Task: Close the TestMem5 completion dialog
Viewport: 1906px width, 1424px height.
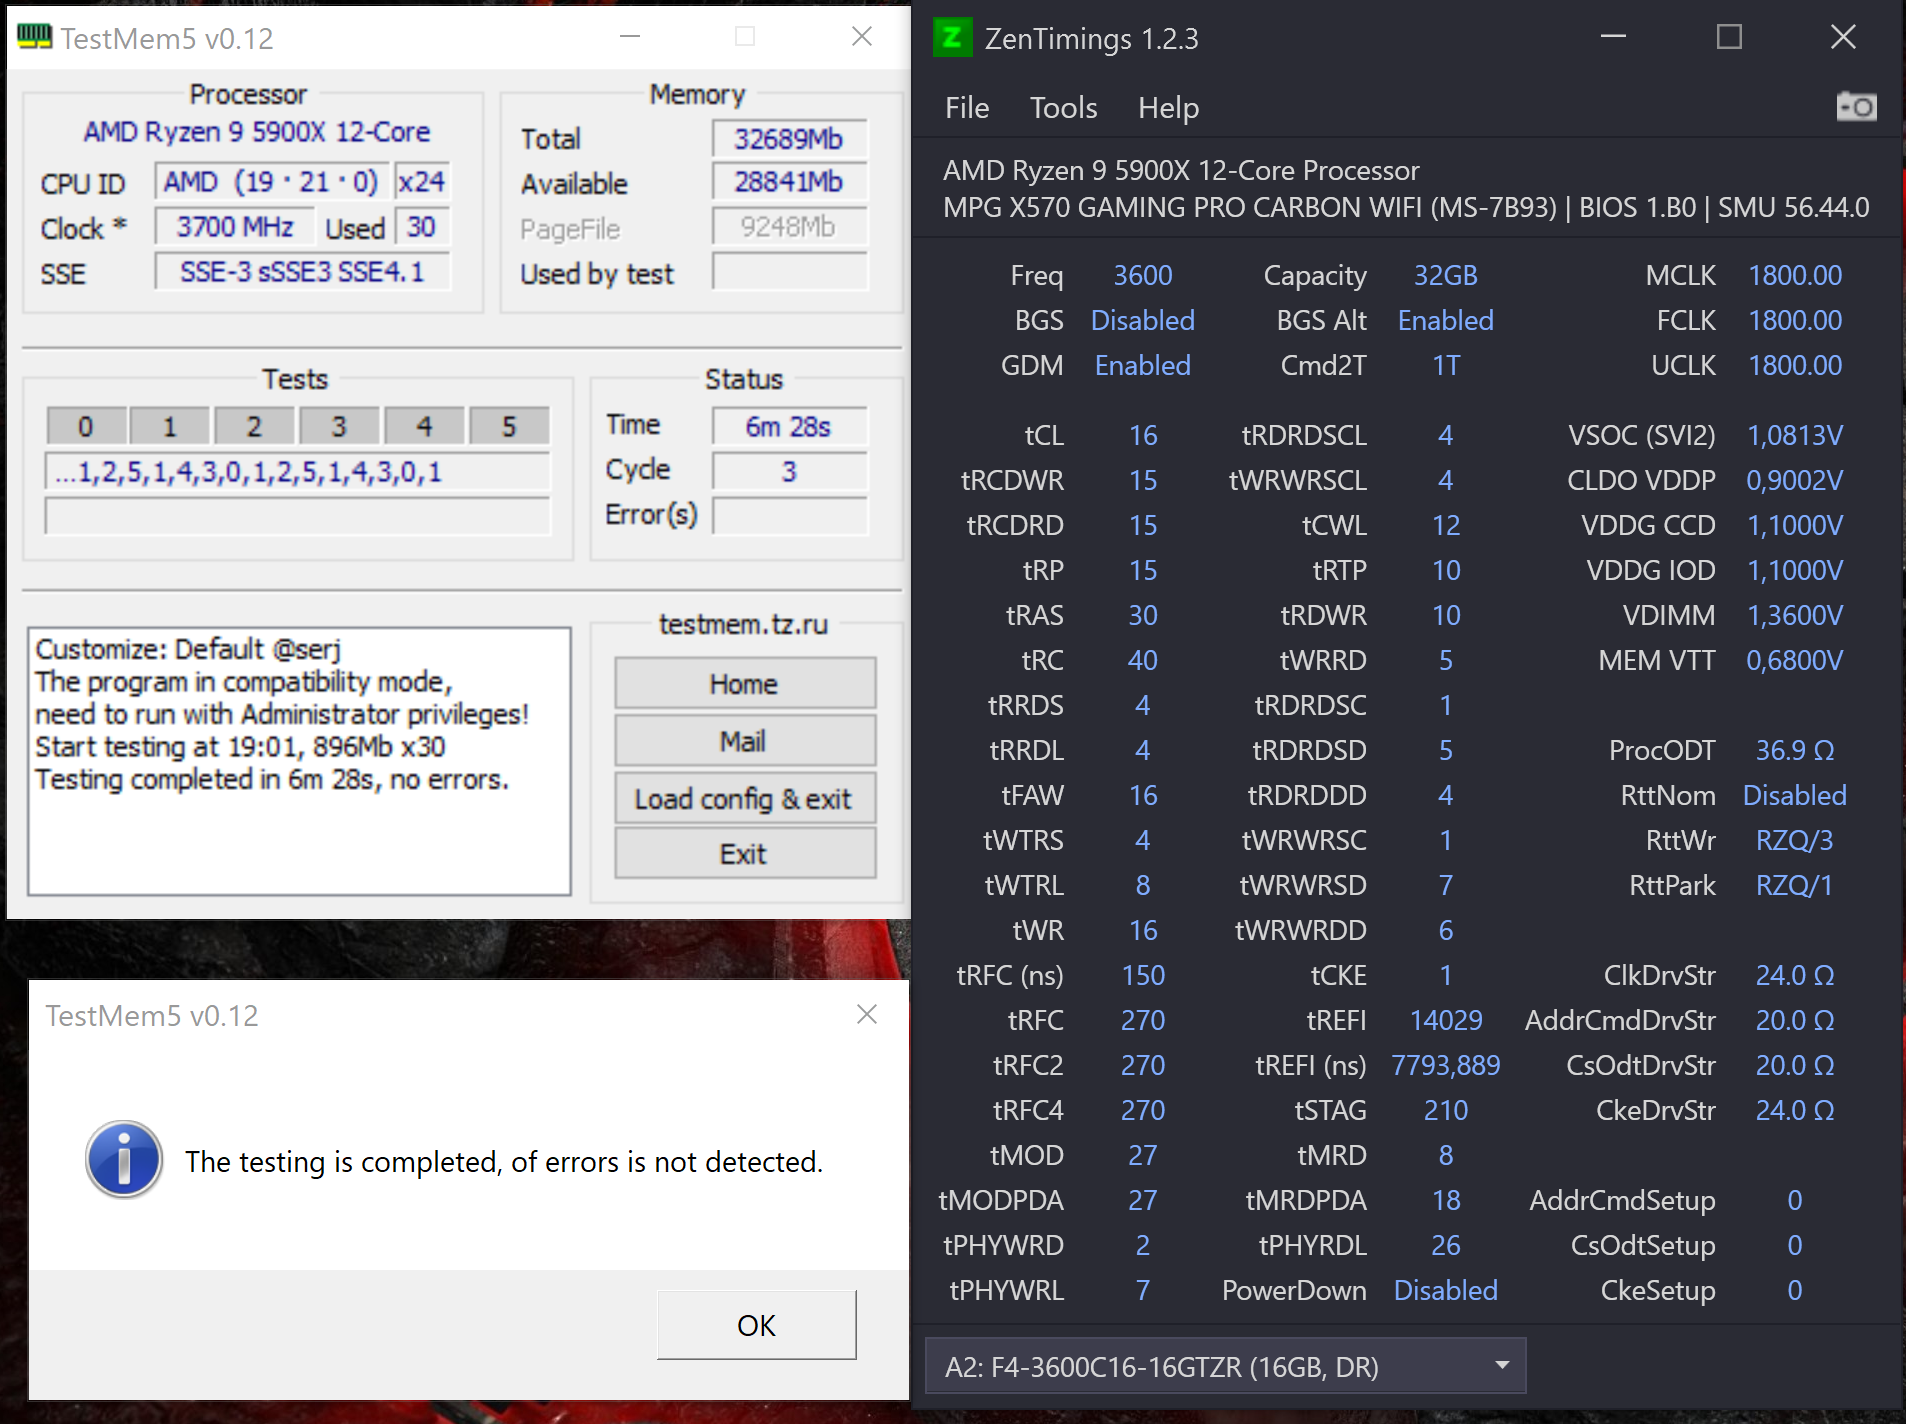Action: pyautogui.click(x=867, y=1014)
